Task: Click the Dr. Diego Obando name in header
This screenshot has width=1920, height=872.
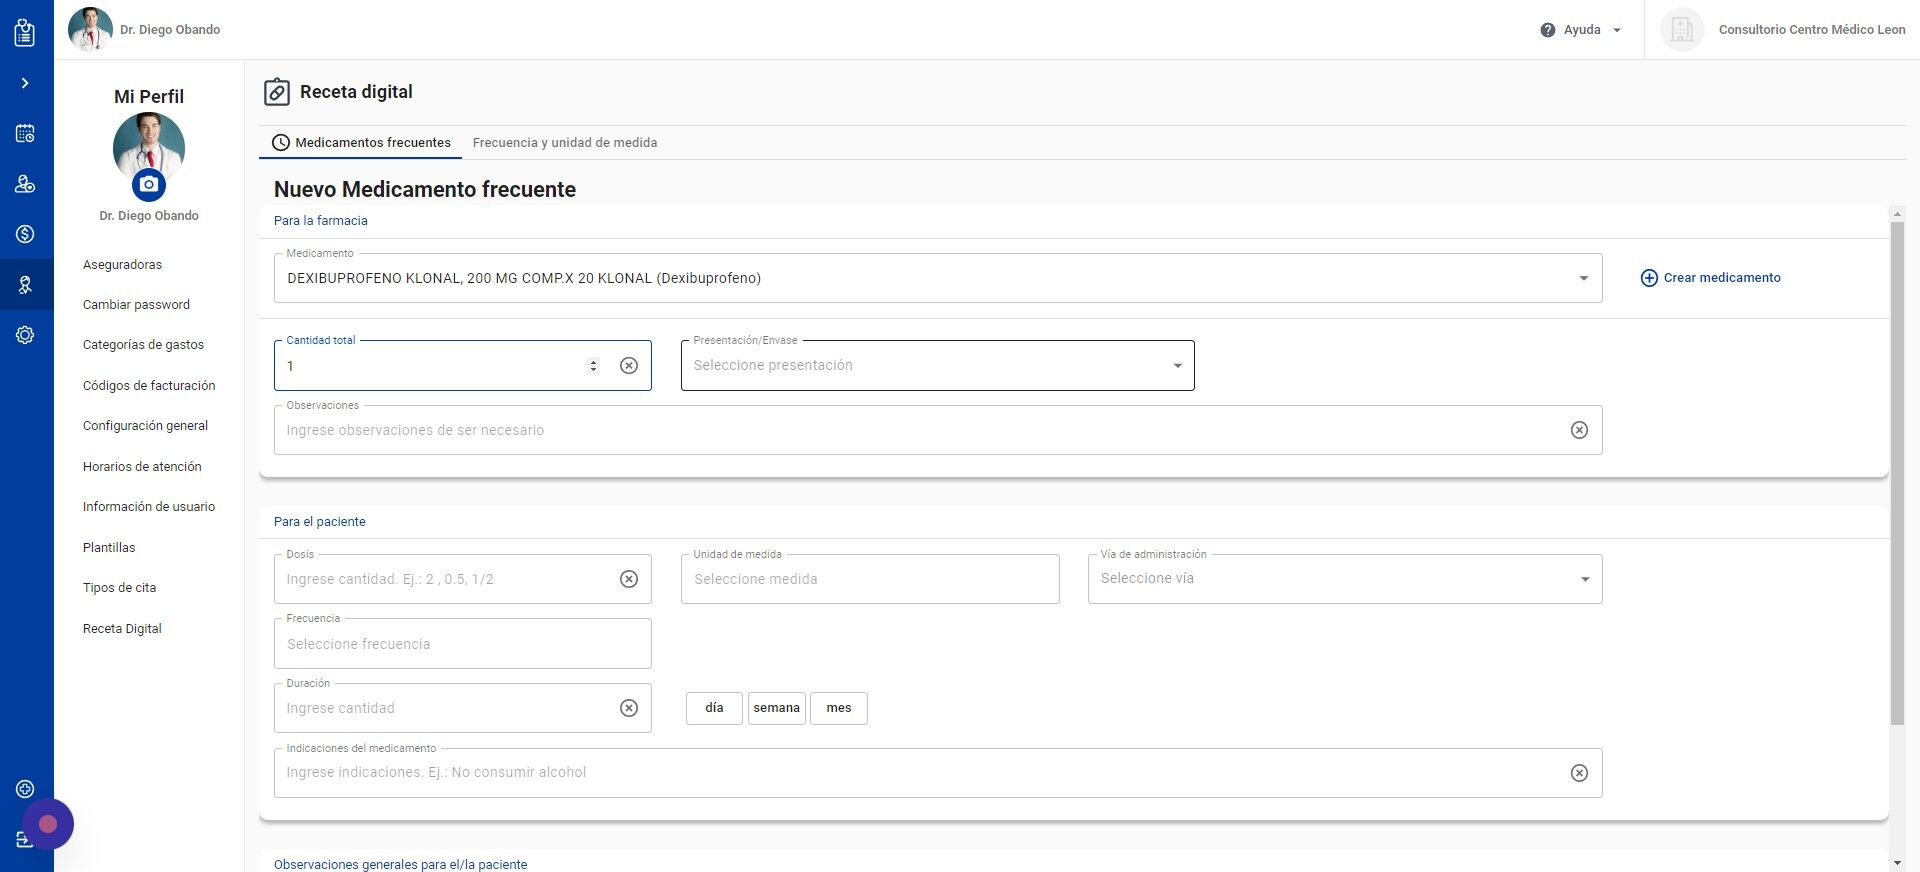Action: click(x=170, y=30)
